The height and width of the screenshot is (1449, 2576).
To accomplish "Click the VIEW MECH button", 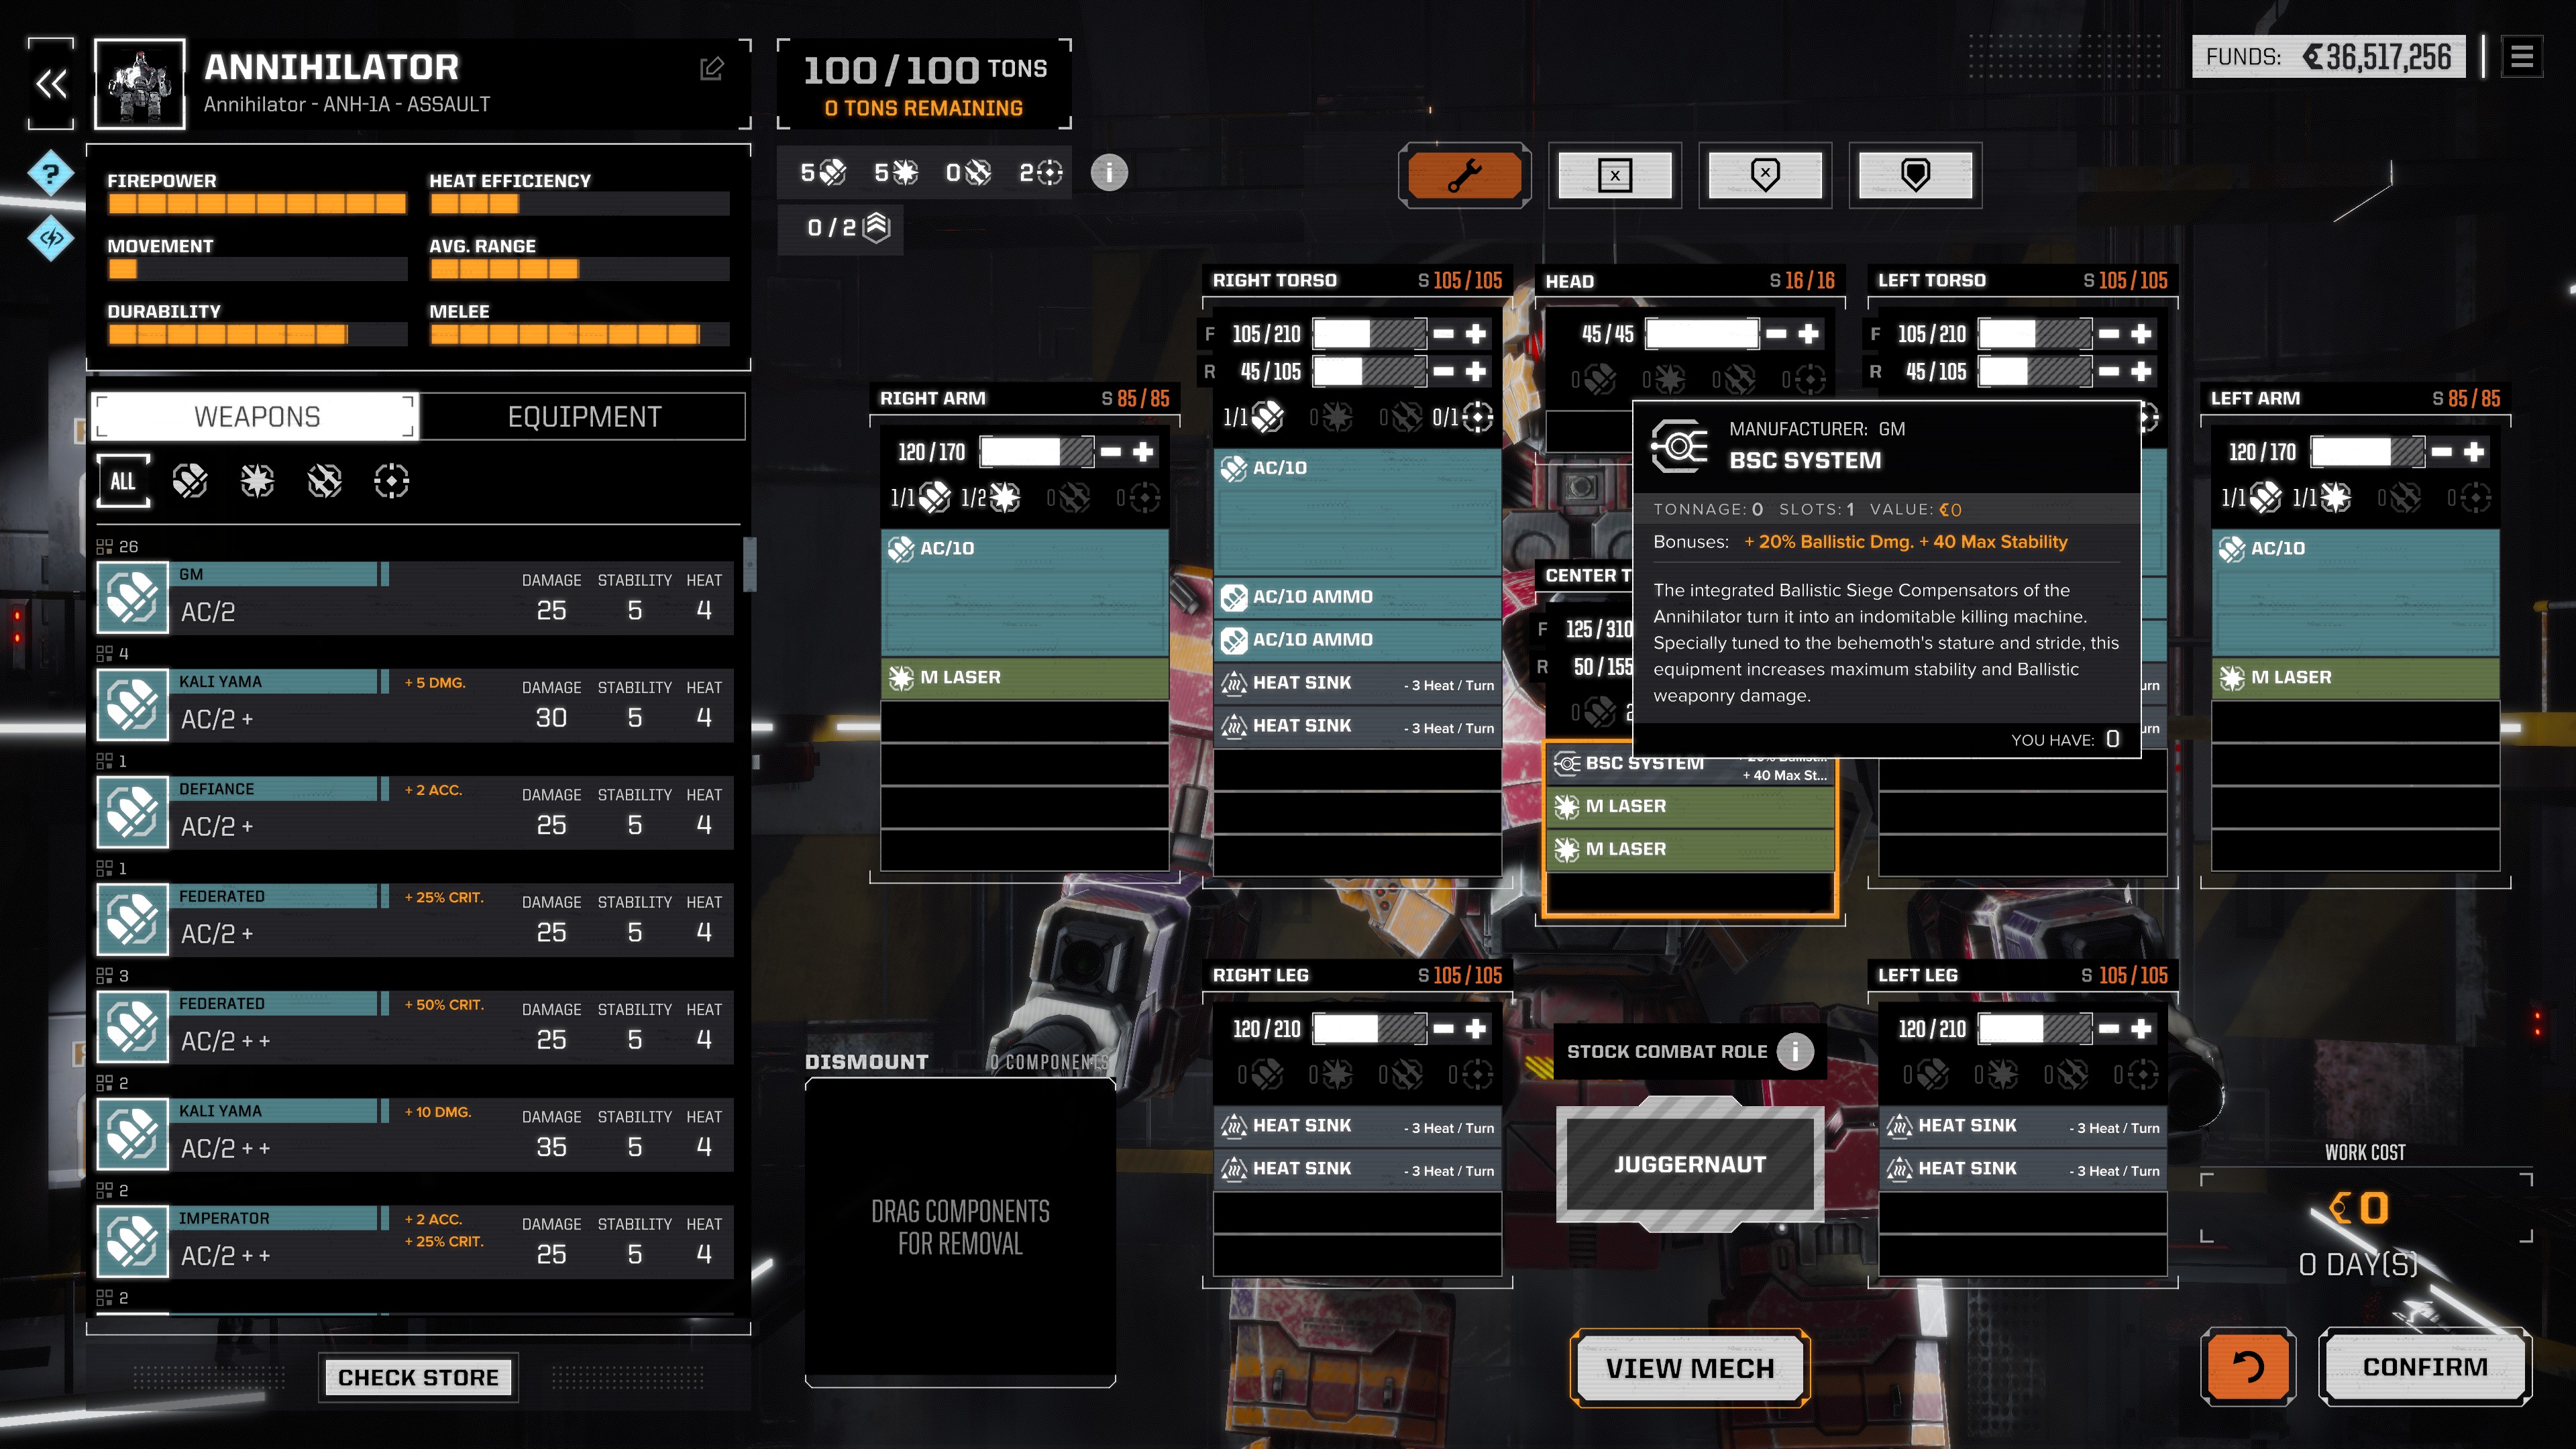I will 1690,1366.
